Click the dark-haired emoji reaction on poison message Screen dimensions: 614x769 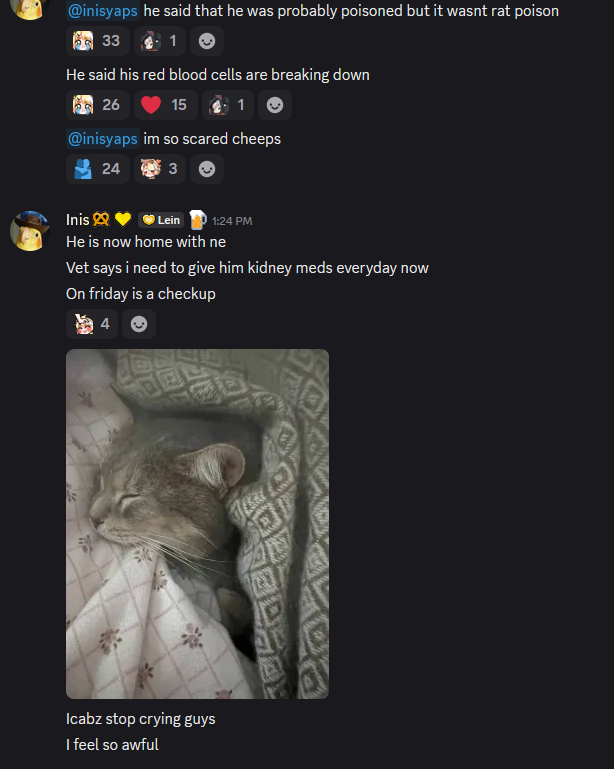point(160,41)
